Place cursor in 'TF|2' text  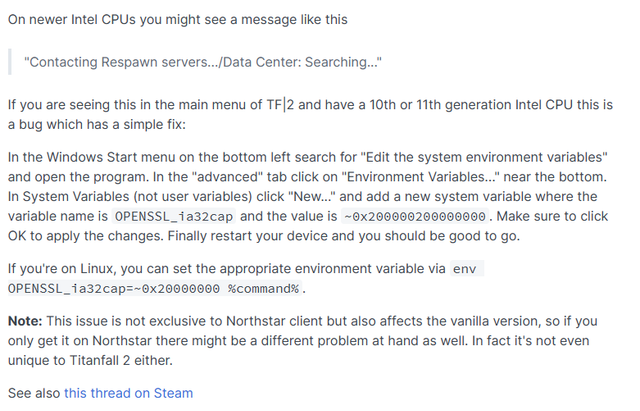tap(280, 105)
